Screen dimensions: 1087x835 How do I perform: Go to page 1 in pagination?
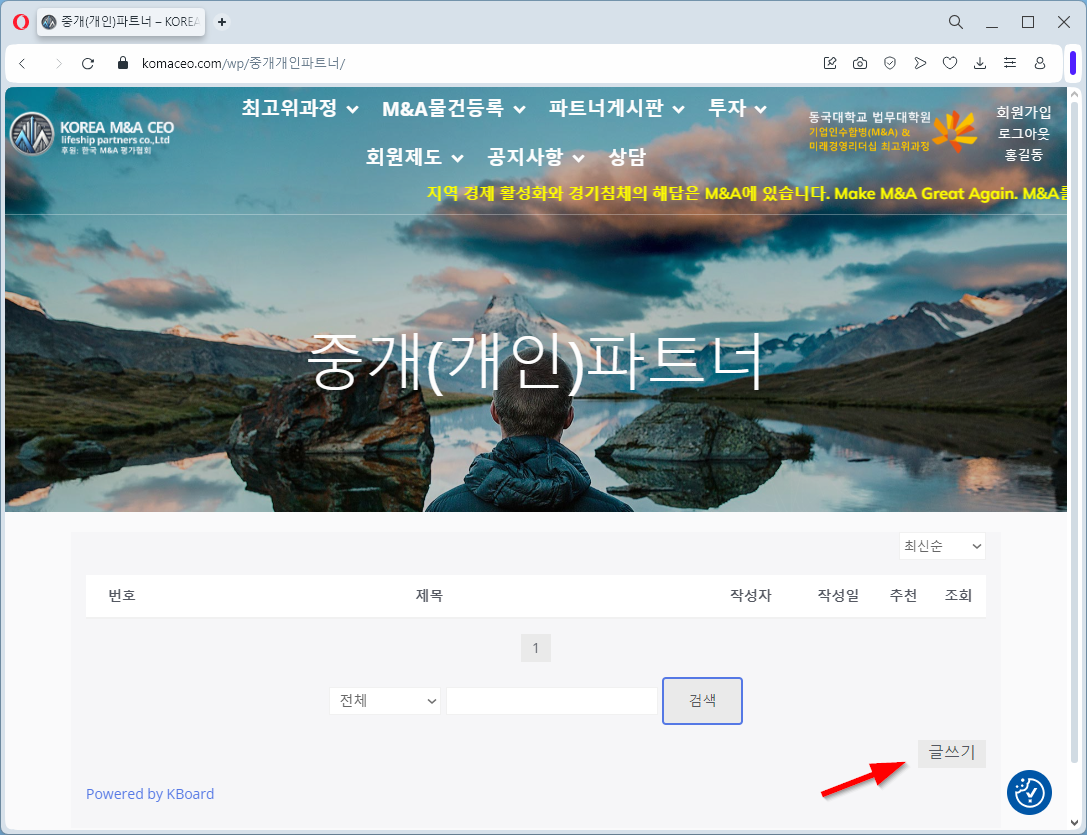(536, 649)
